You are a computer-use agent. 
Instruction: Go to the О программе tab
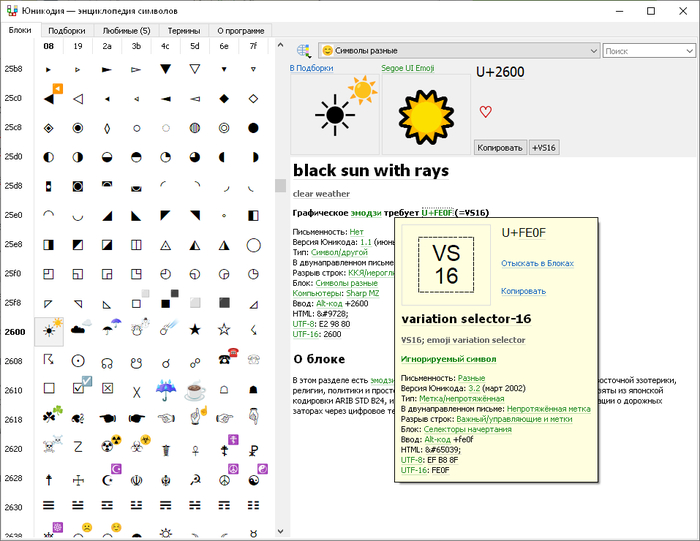pos(240,31)
